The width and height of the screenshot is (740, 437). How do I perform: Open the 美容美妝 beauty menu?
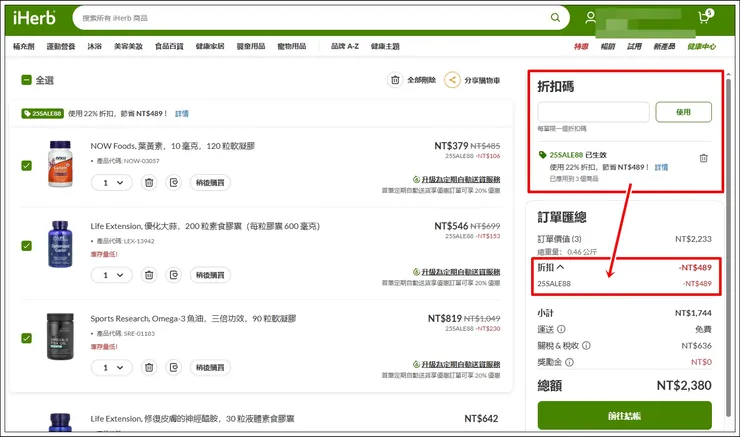[x=128, y=46]
